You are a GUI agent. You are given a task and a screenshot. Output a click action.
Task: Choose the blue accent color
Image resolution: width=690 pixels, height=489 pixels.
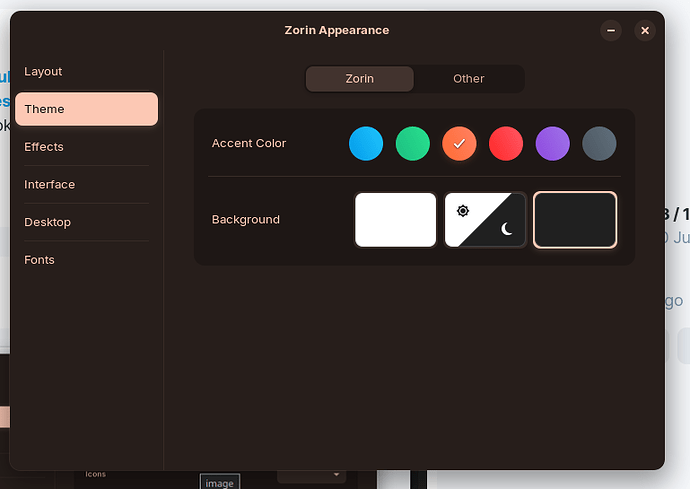(366, 143)
